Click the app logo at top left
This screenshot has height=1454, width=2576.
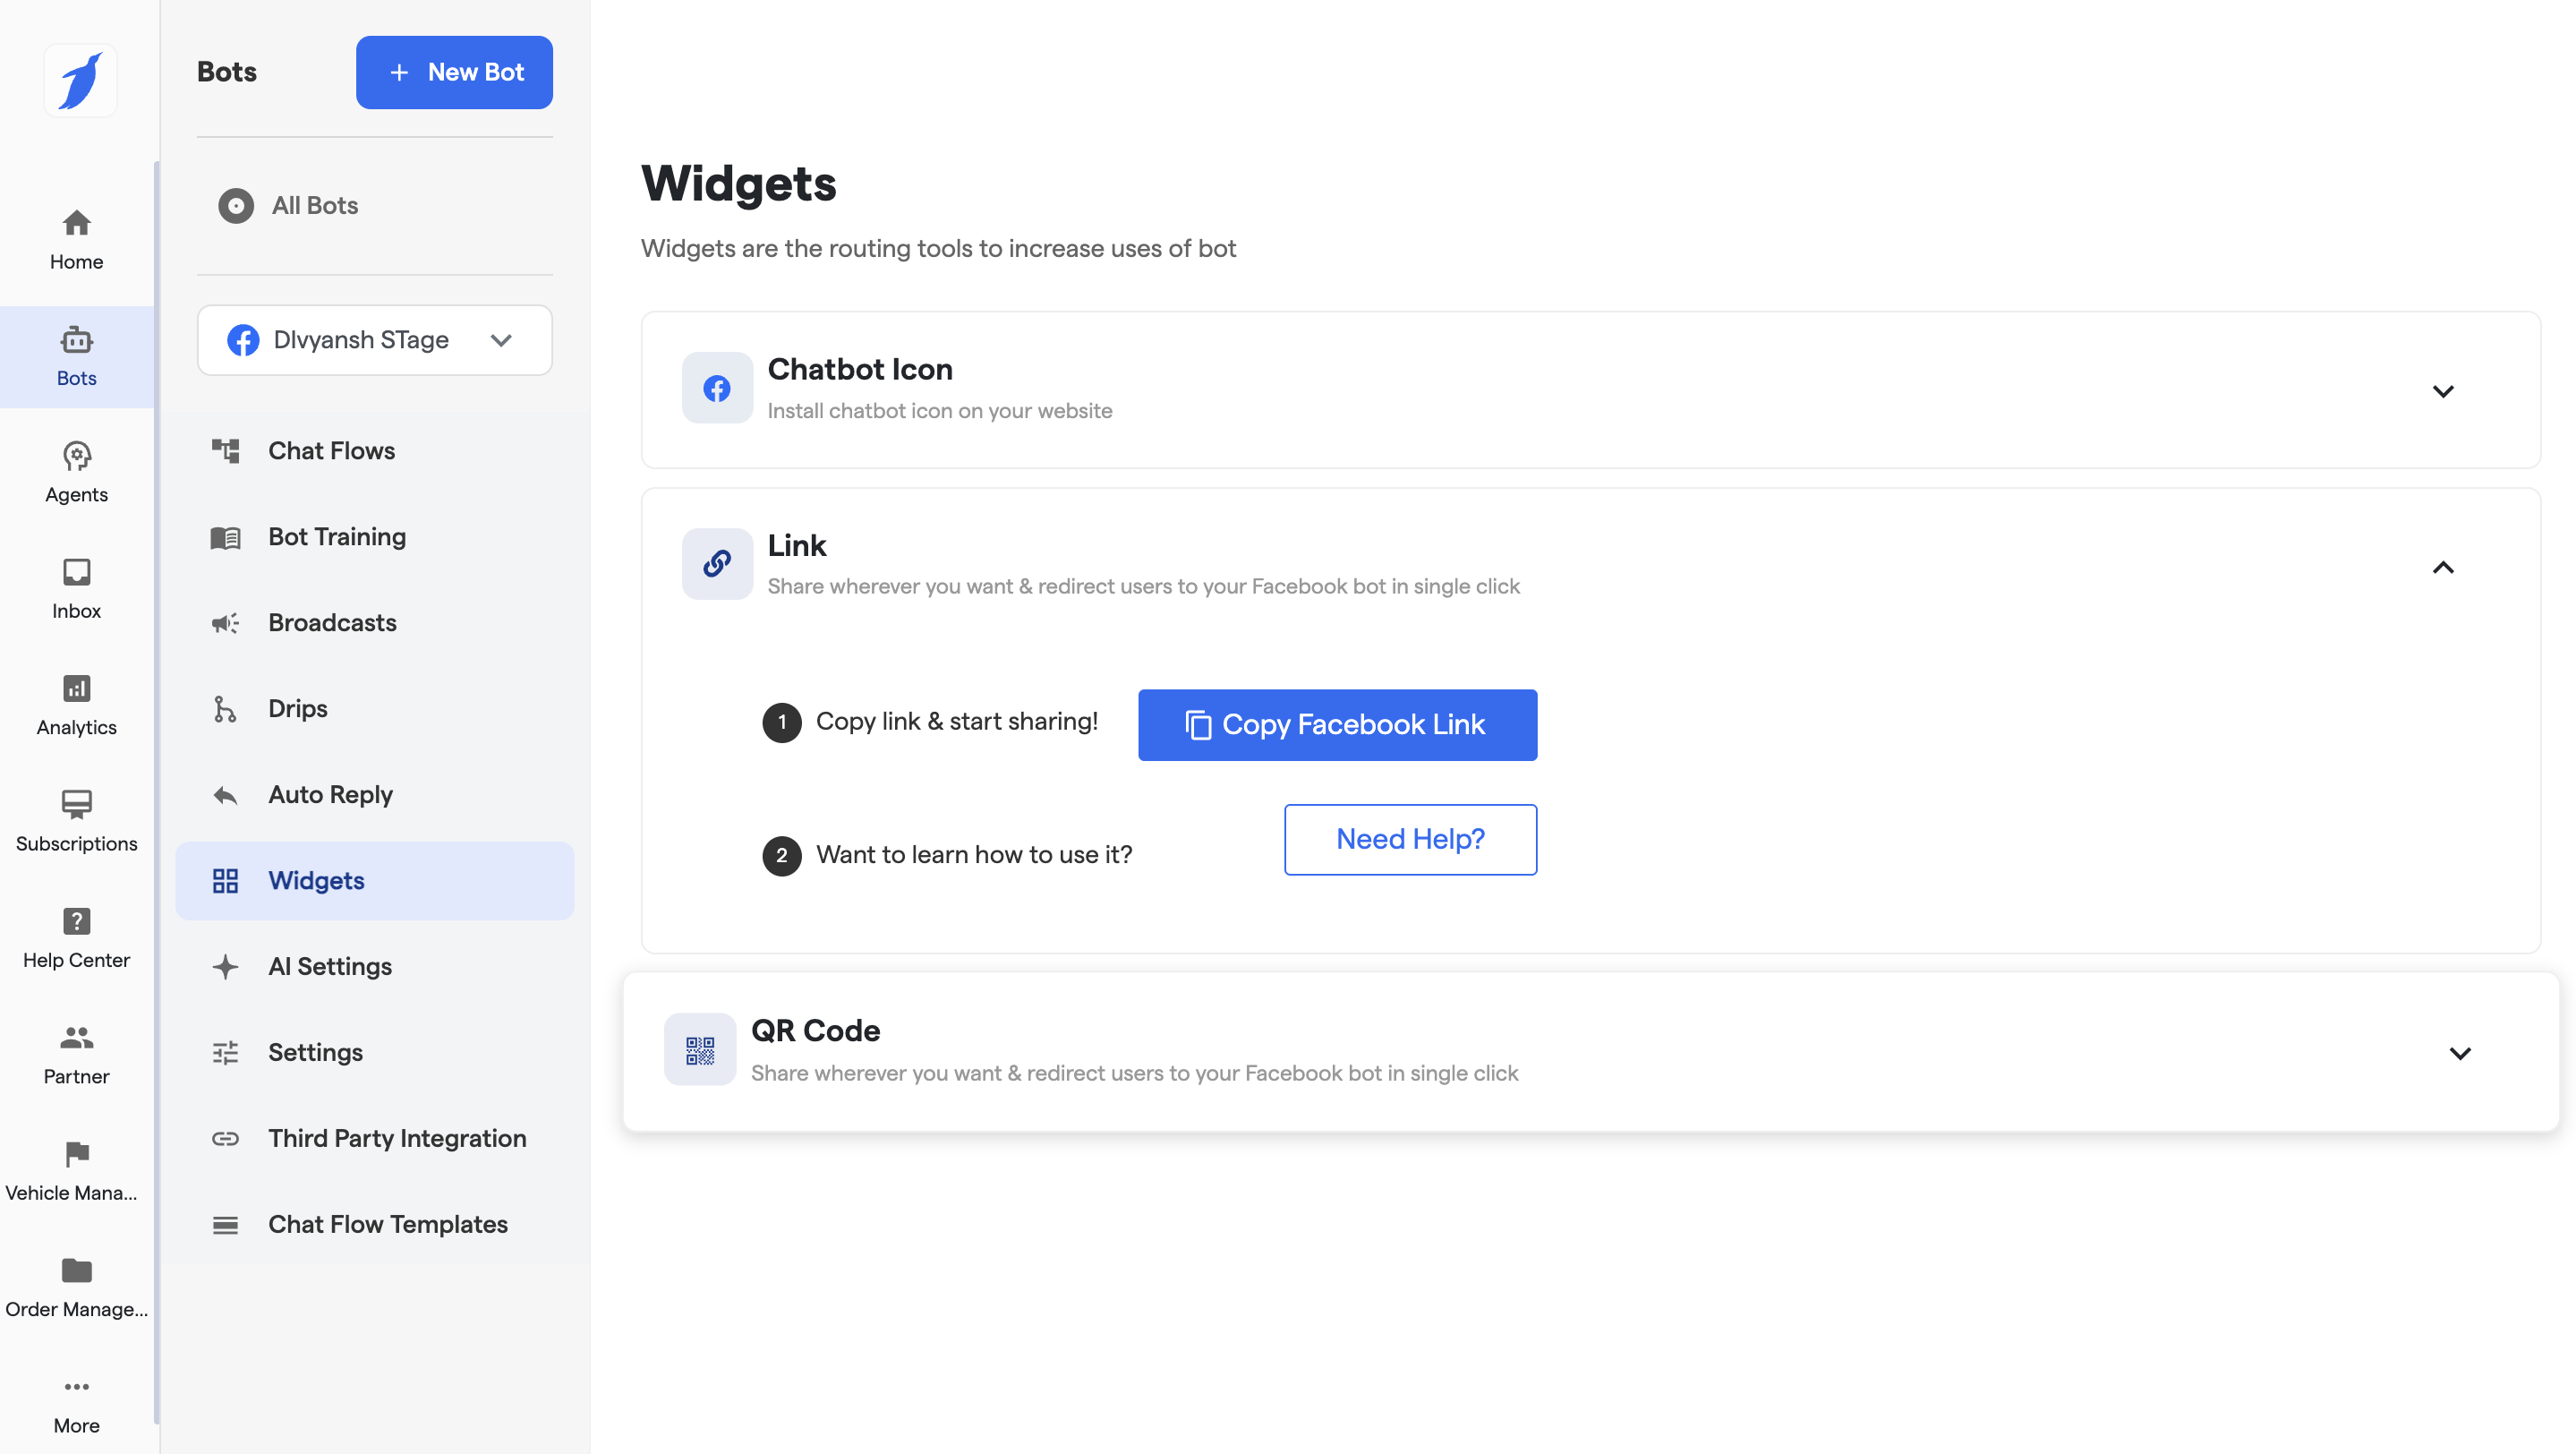(80, 80)
